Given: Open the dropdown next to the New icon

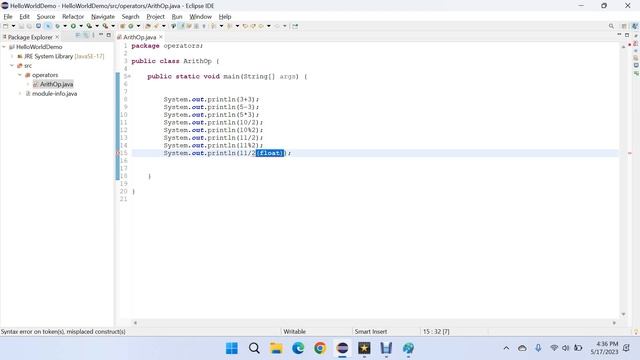Looking at the screenshot, I should click(x=13, y=26).
